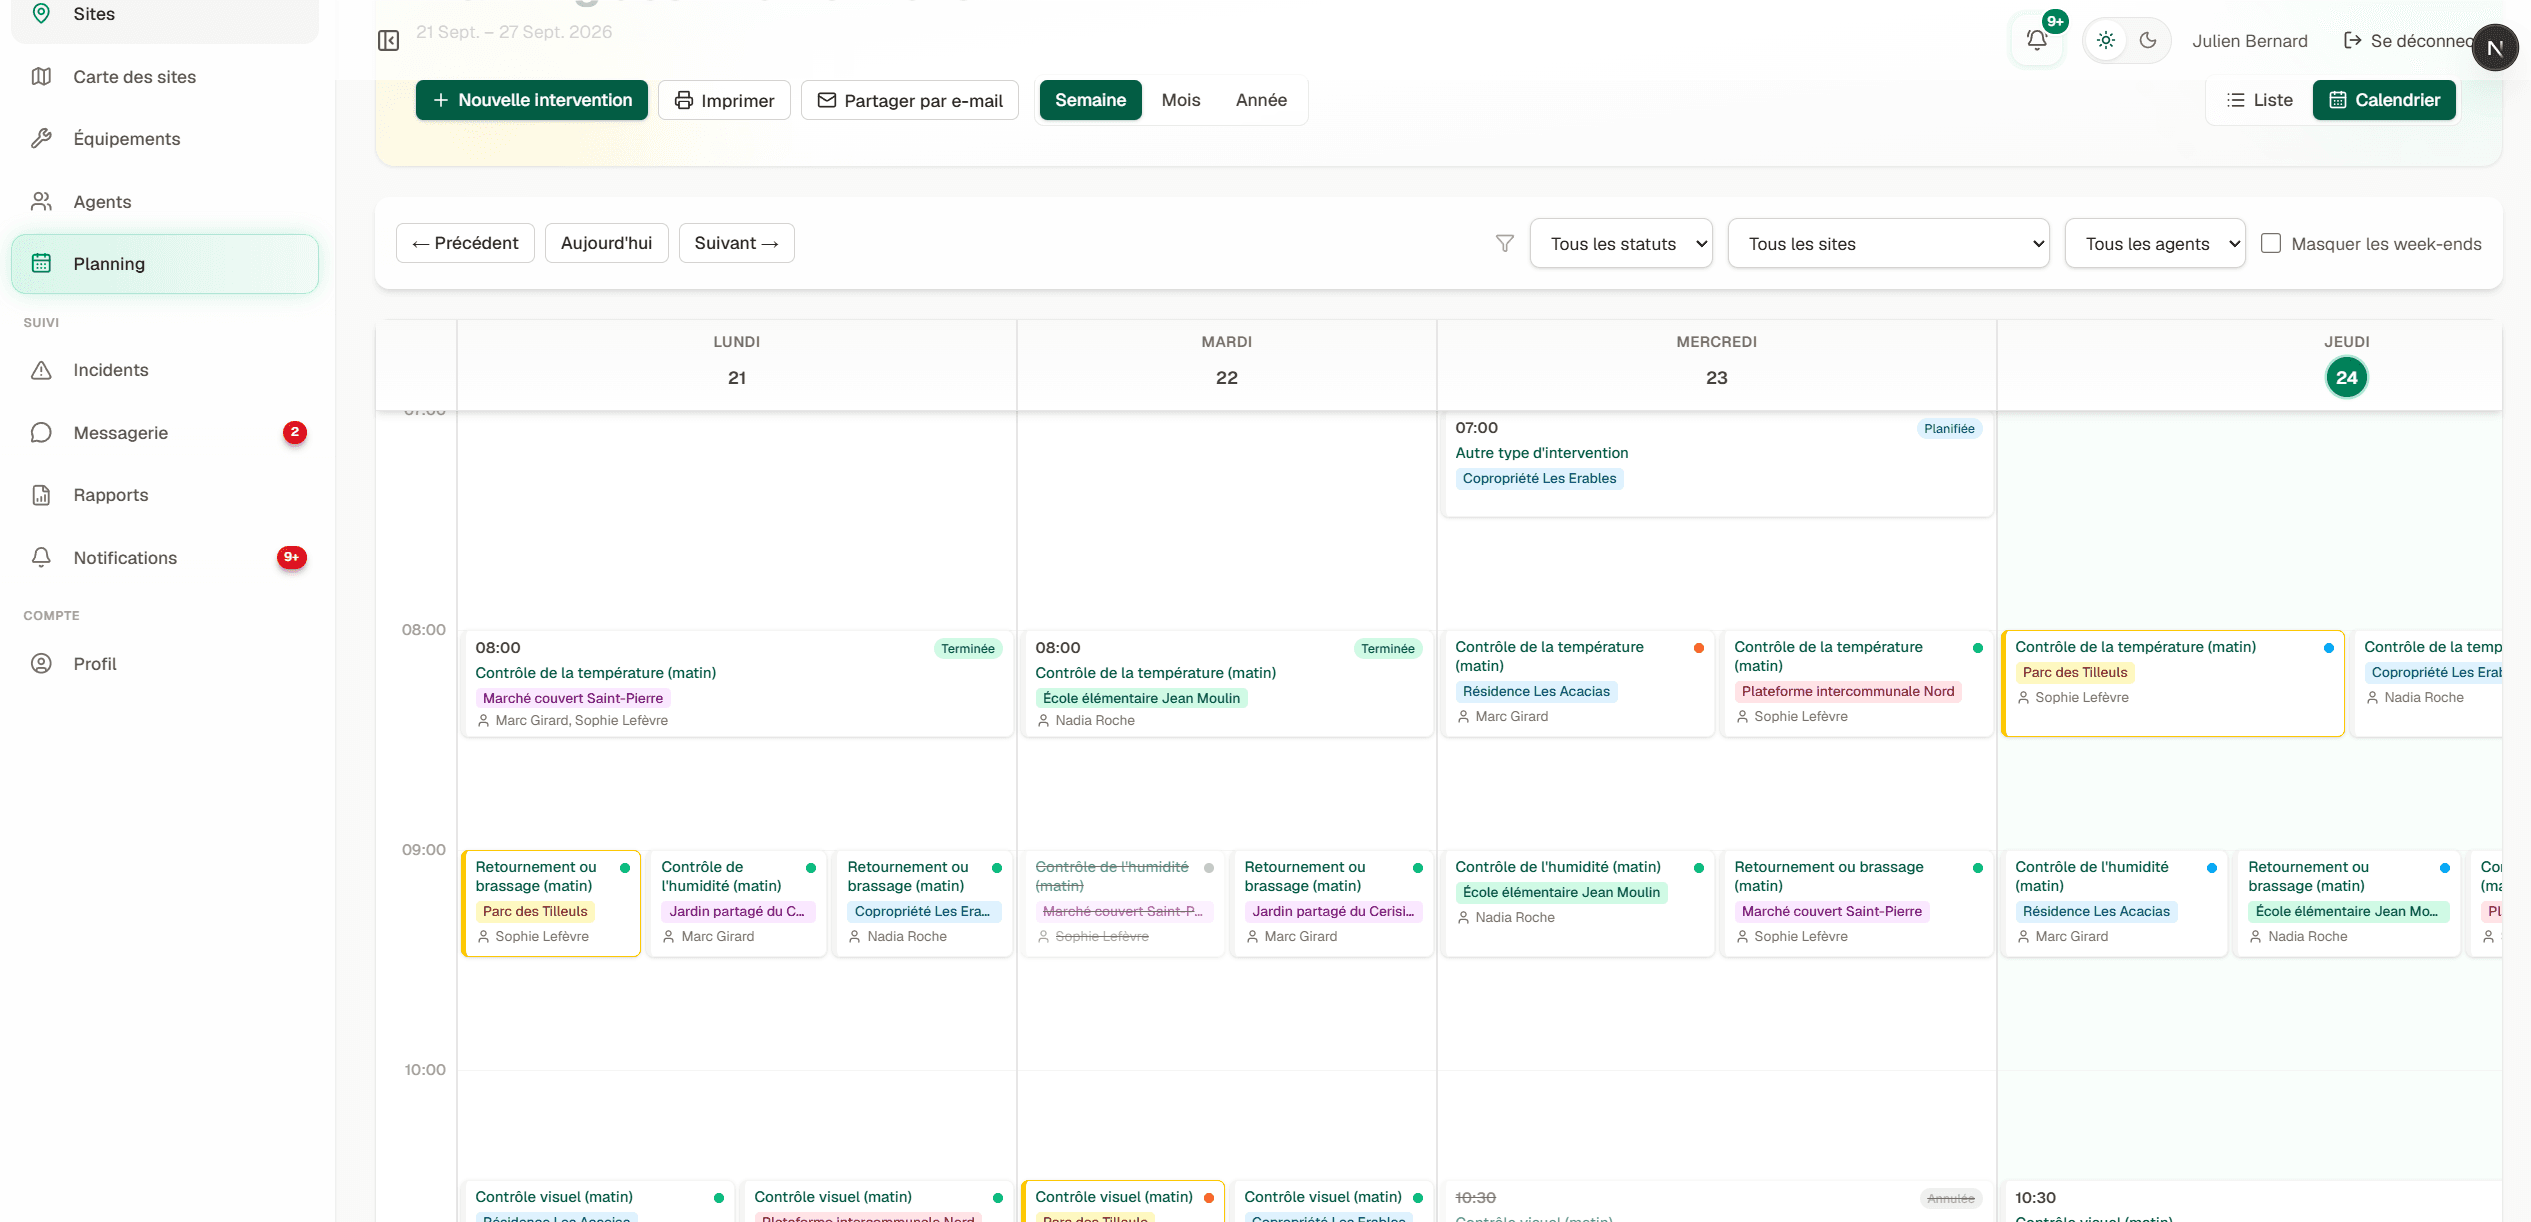Open Agents in sidebar
2531x1222 pixels.
click(165, 202)
